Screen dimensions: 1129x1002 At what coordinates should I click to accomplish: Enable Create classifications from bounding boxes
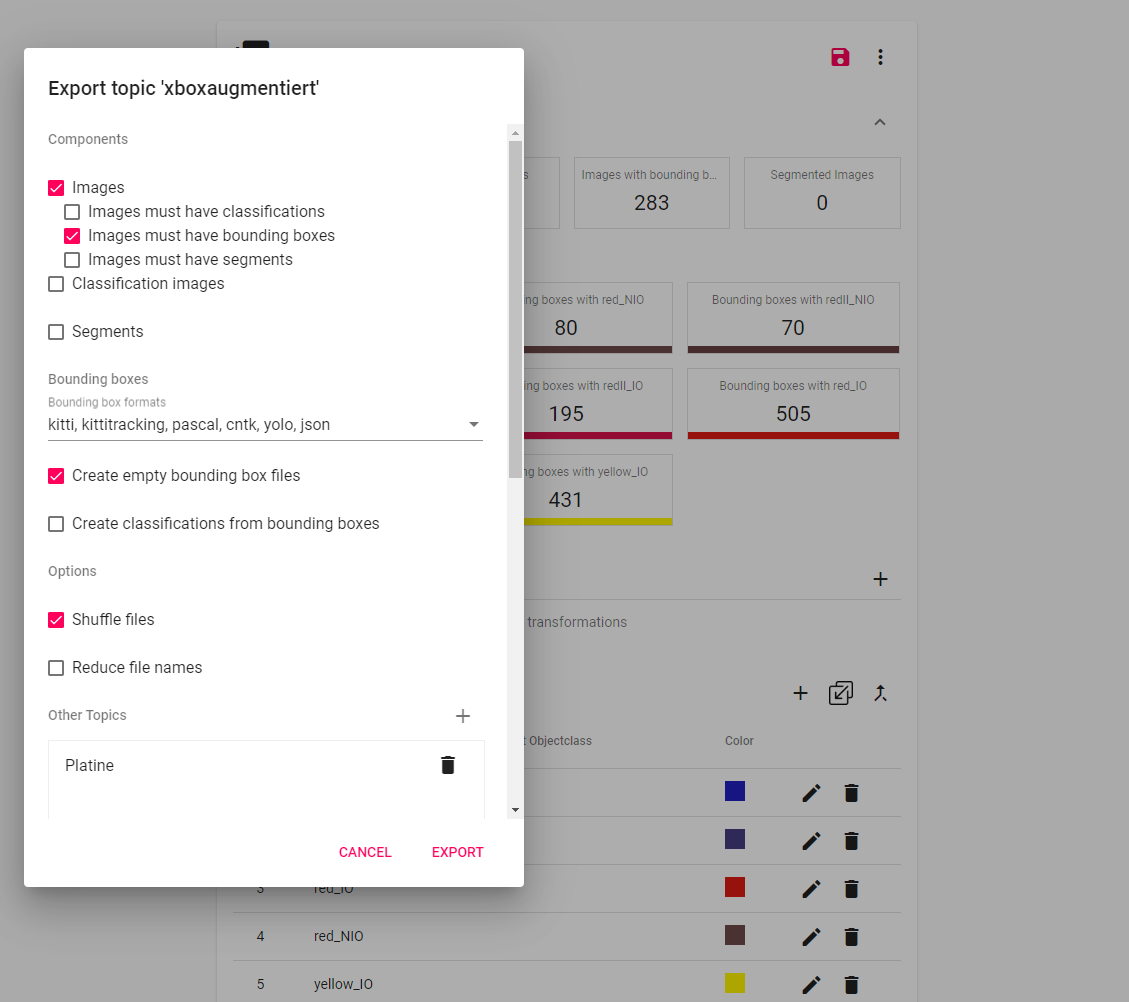[56, 524]
